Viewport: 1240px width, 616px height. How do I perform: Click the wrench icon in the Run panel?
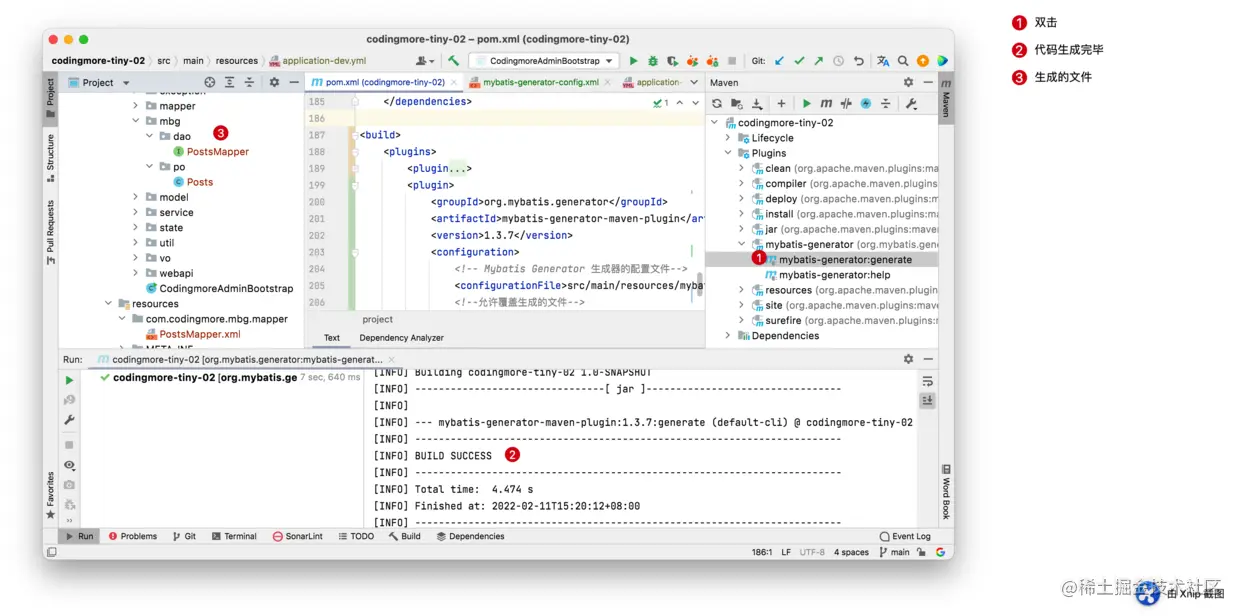click(x=69, y=420)
